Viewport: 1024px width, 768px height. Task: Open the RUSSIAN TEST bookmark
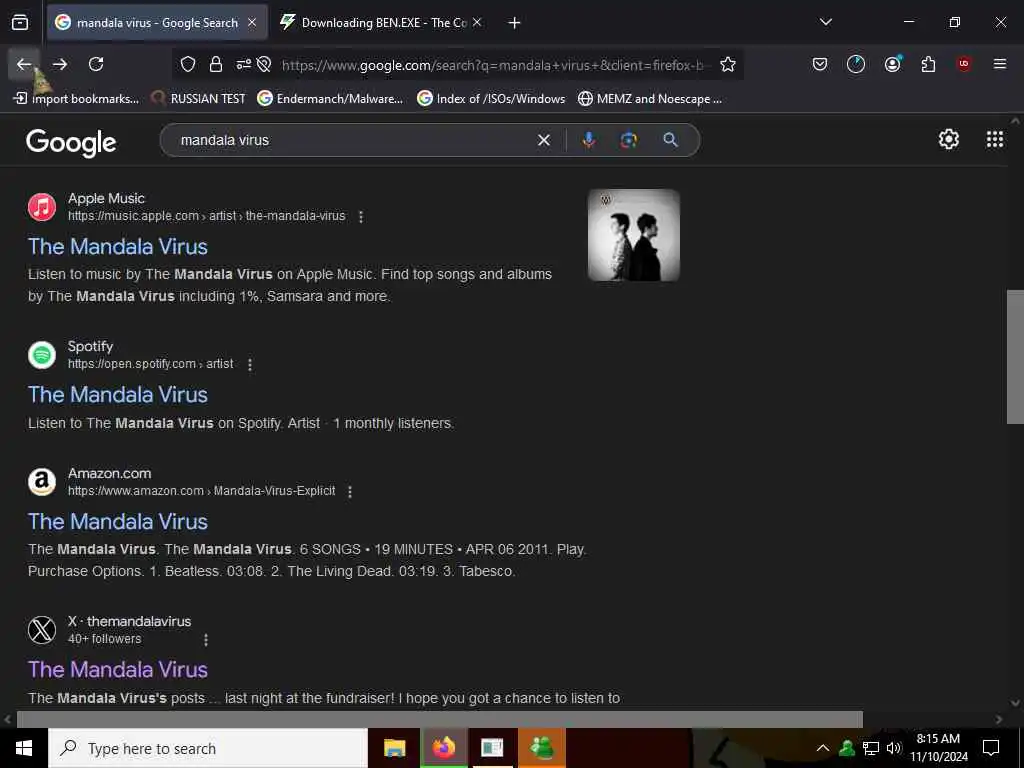[x=198, y=99]
